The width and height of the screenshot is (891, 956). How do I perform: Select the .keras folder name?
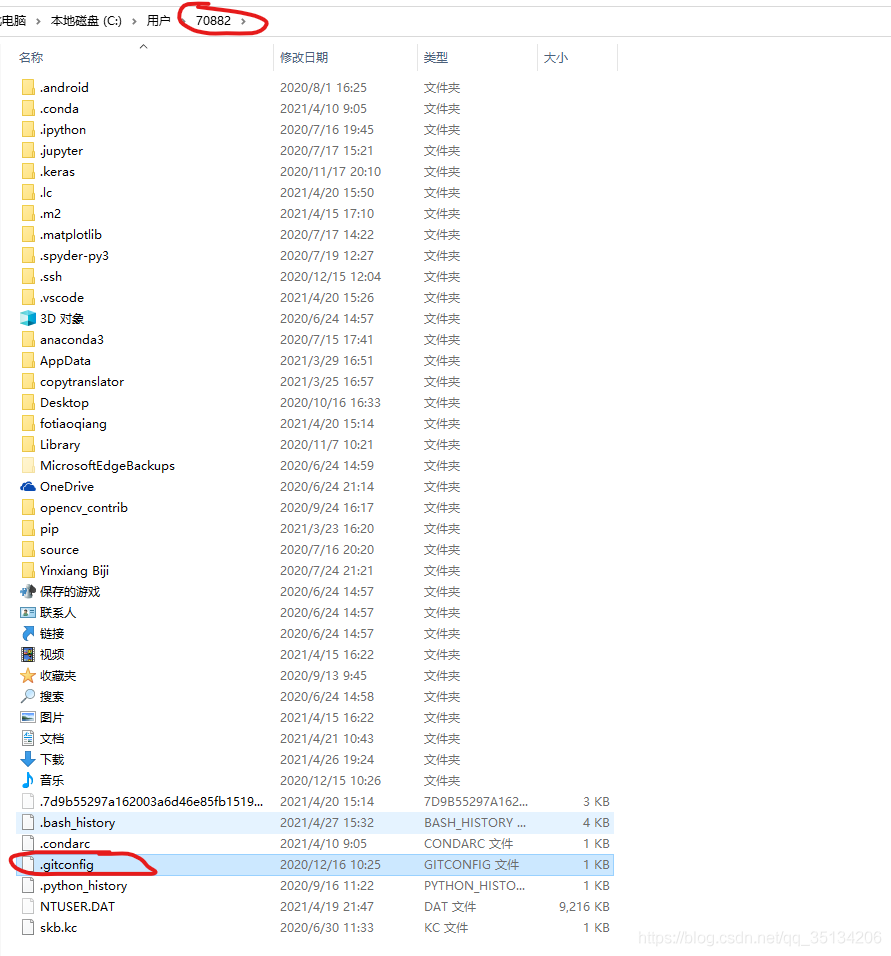click(x=57, y=171)
